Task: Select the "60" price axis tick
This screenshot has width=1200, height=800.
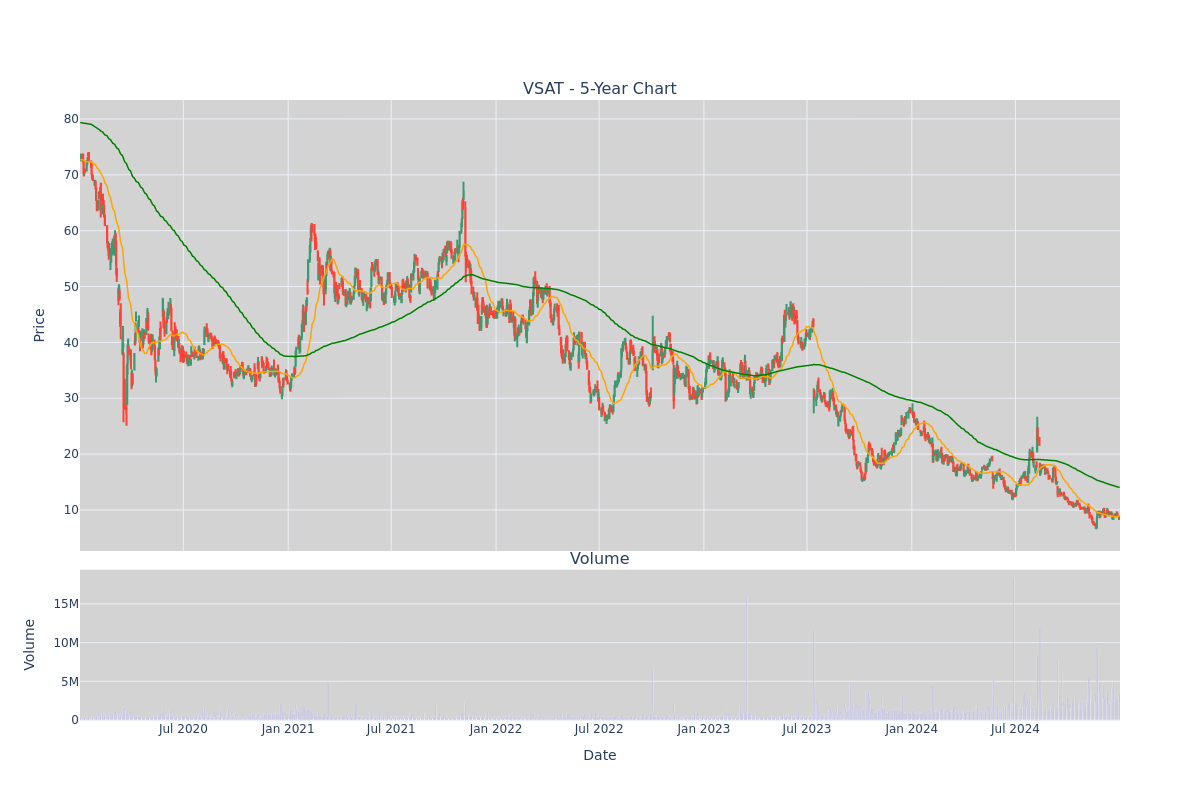Action: (71, 231)
